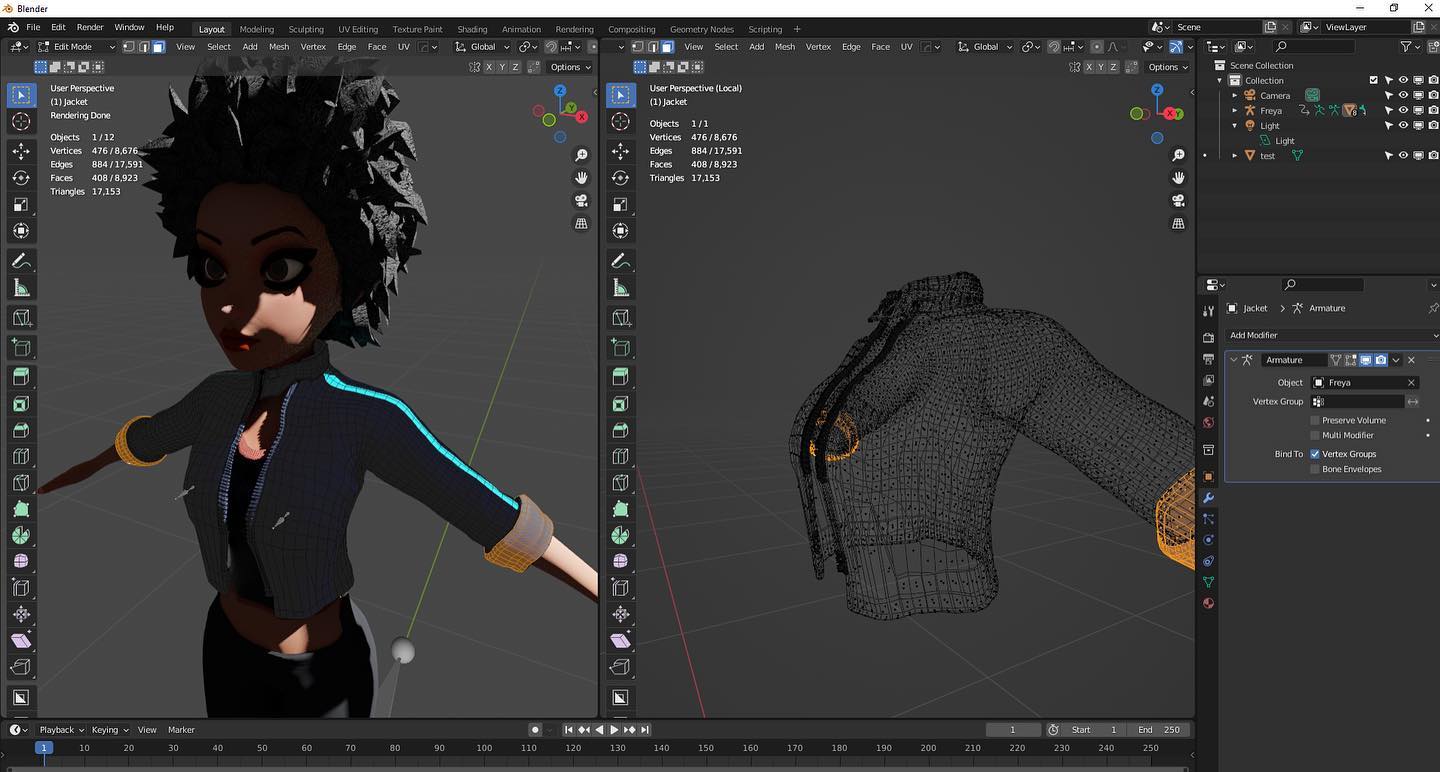The width and height of the screenshot is (1440, 772).
Task: Click the zoom magnifier gizmo in the left viewport
Action: tap(581, 155)
